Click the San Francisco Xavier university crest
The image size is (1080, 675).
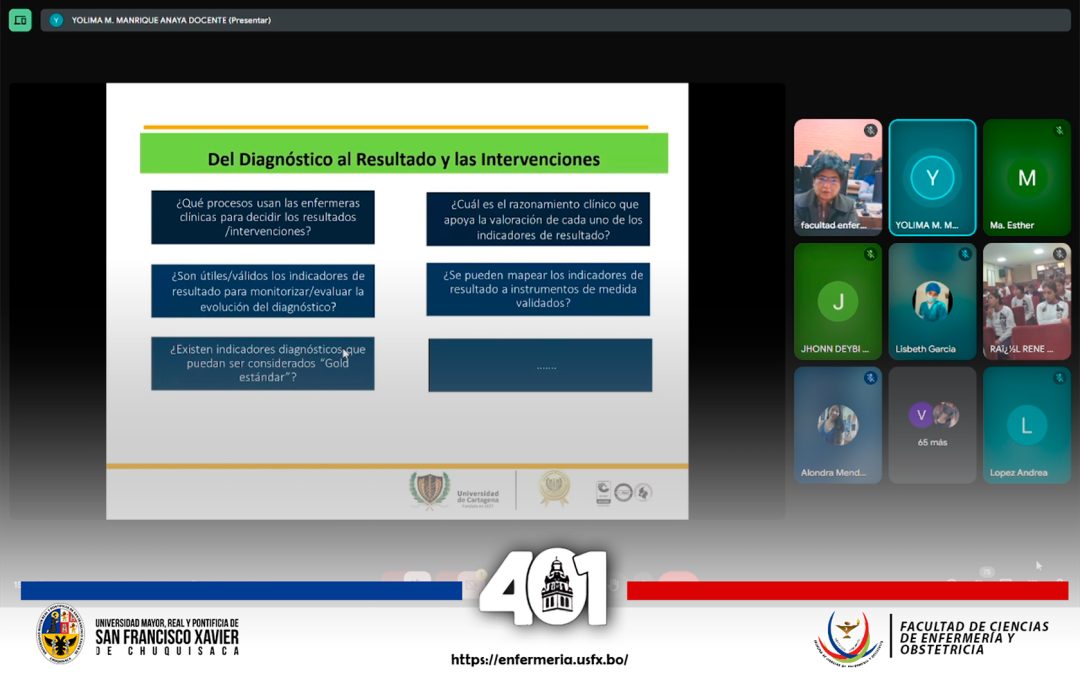point(60,634)
